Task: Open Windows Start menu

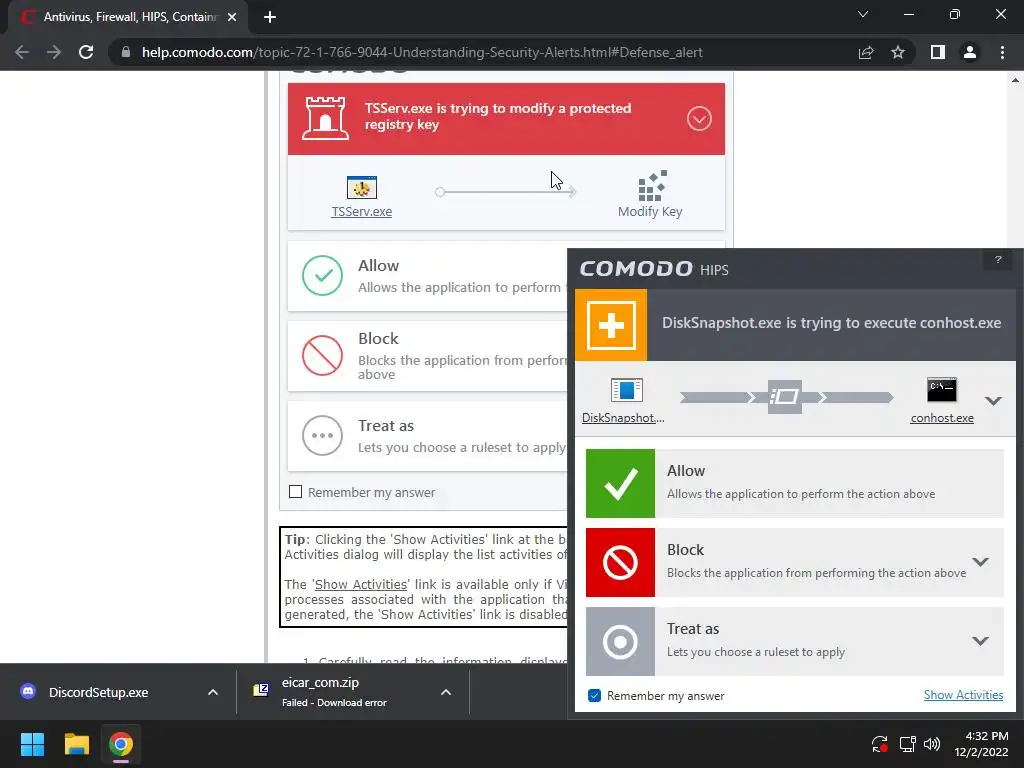Action: pyautogui.click(x=32, y=744)
